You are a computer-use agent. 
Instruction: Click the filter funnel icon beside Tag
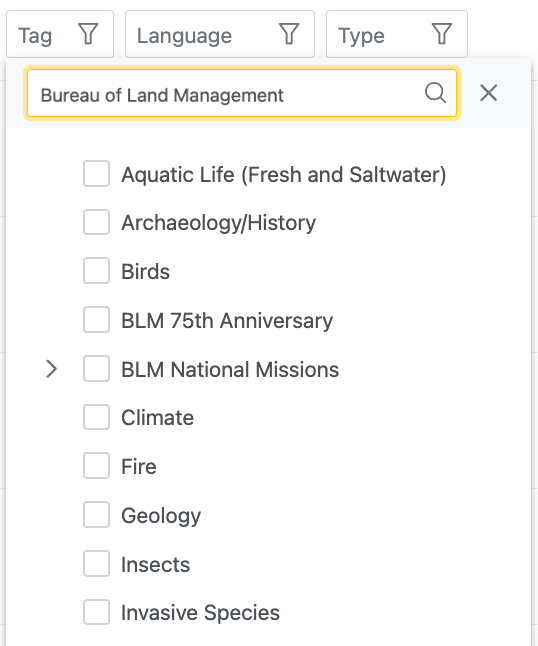pos(88,34)
